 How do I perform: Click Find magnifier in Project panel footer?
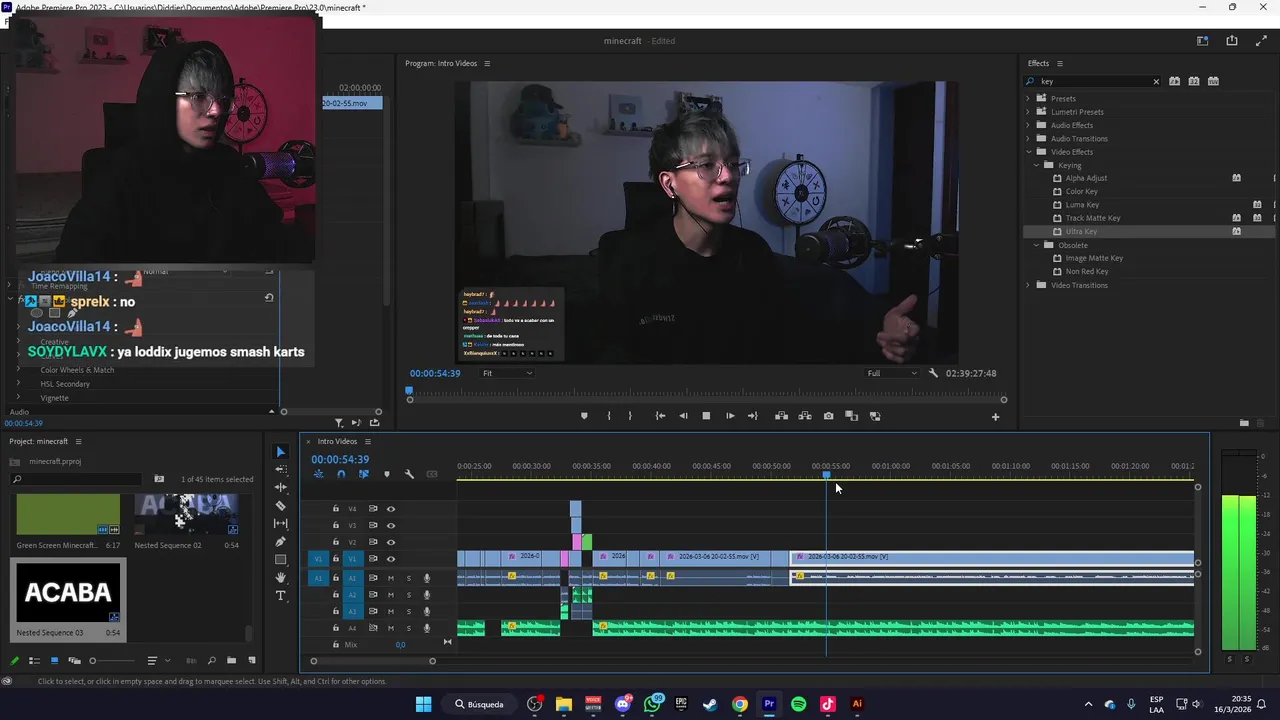coord(211,661)
